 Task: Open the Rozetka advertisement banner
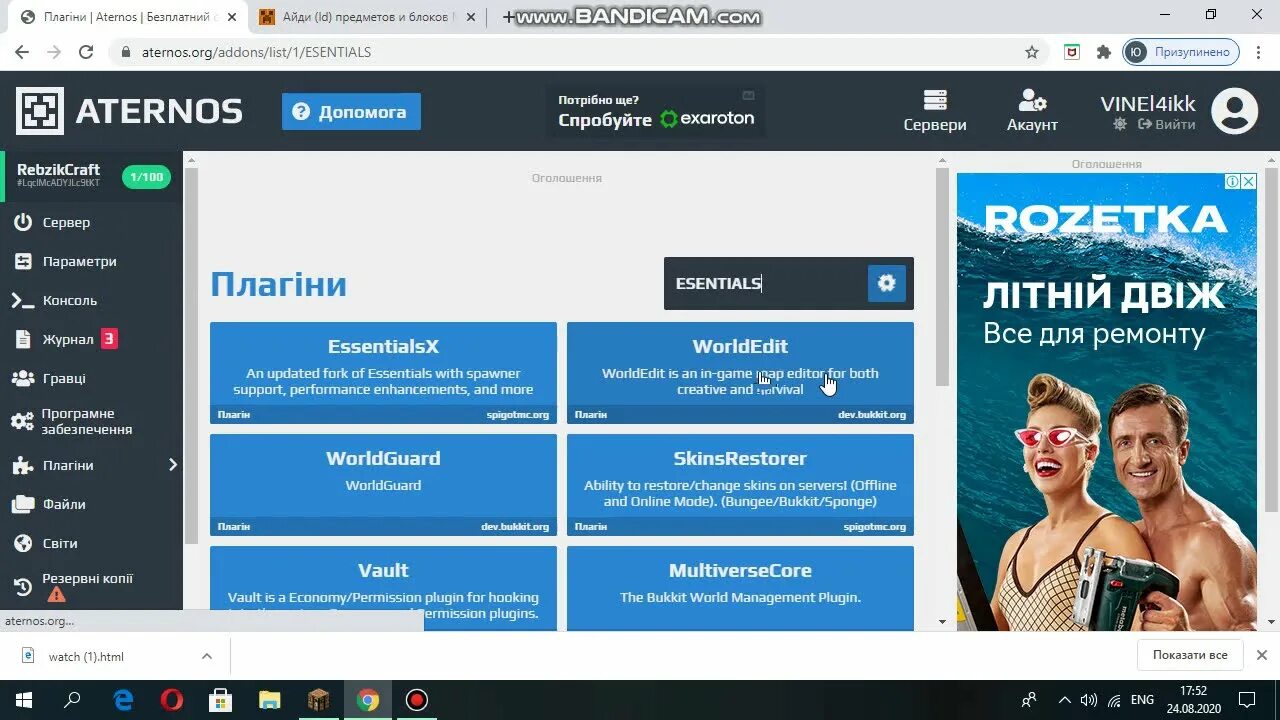pos(1106,402)
